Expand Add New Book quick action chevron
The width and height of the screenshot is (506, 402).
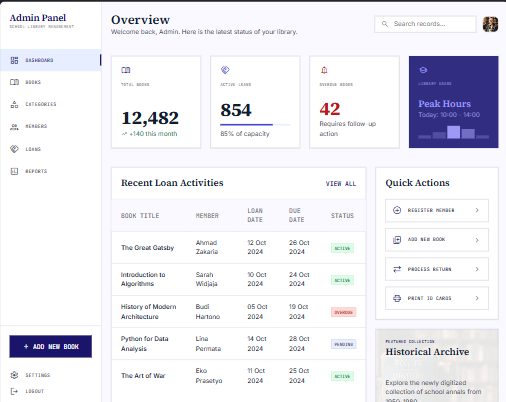[x=477, y=240]
